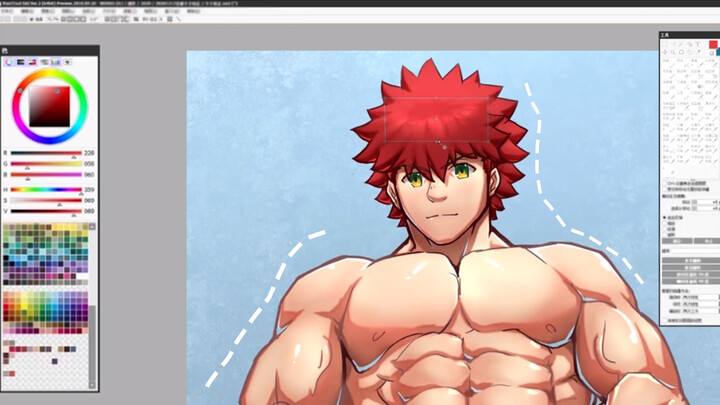This screenshot has width=720, height=405.
Task: Click the Flip Horizontal button
Action: (691, 260)
